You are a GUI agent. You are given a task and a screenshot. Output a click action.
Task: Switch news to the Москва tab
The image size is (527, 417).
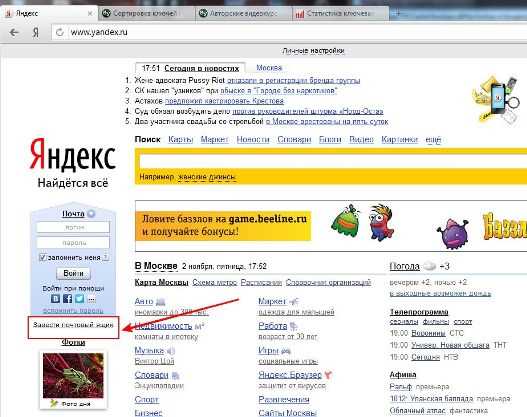[x=269, y=68]
